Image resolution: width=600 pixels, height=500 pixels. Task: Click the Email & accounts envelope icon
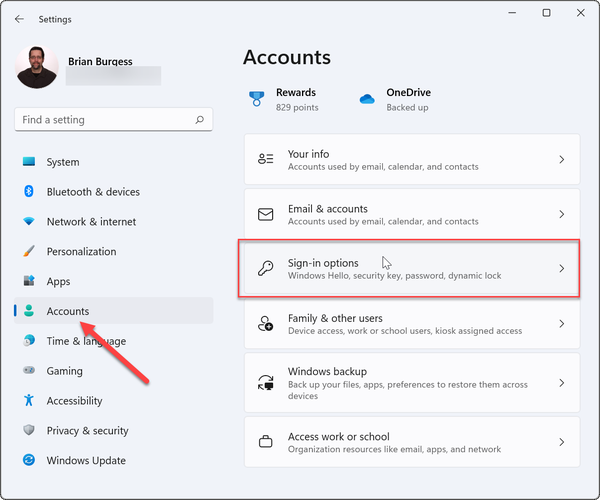coord(266,214)
